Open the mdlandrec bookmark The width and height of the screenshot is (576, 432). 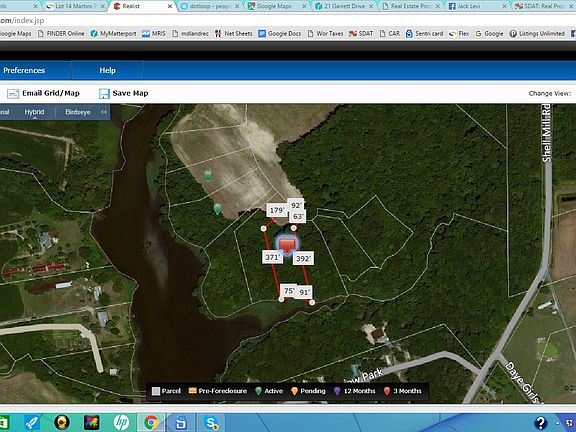tap(190, 33)
